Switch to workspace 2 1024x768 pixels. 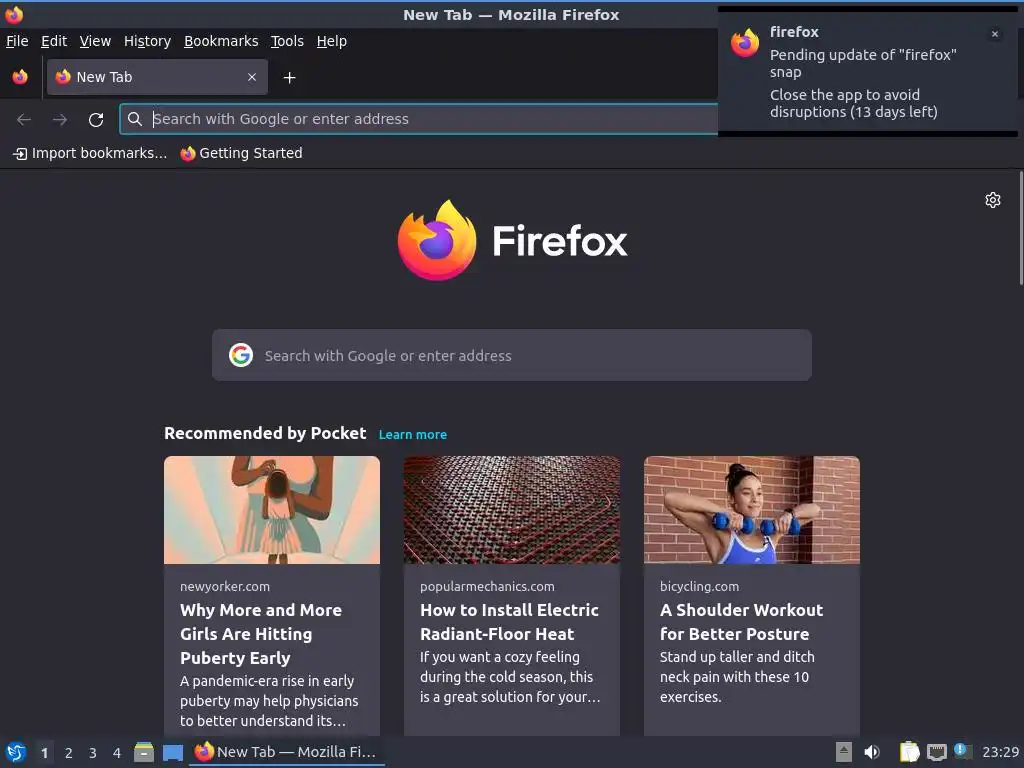[x=69, y=753]
